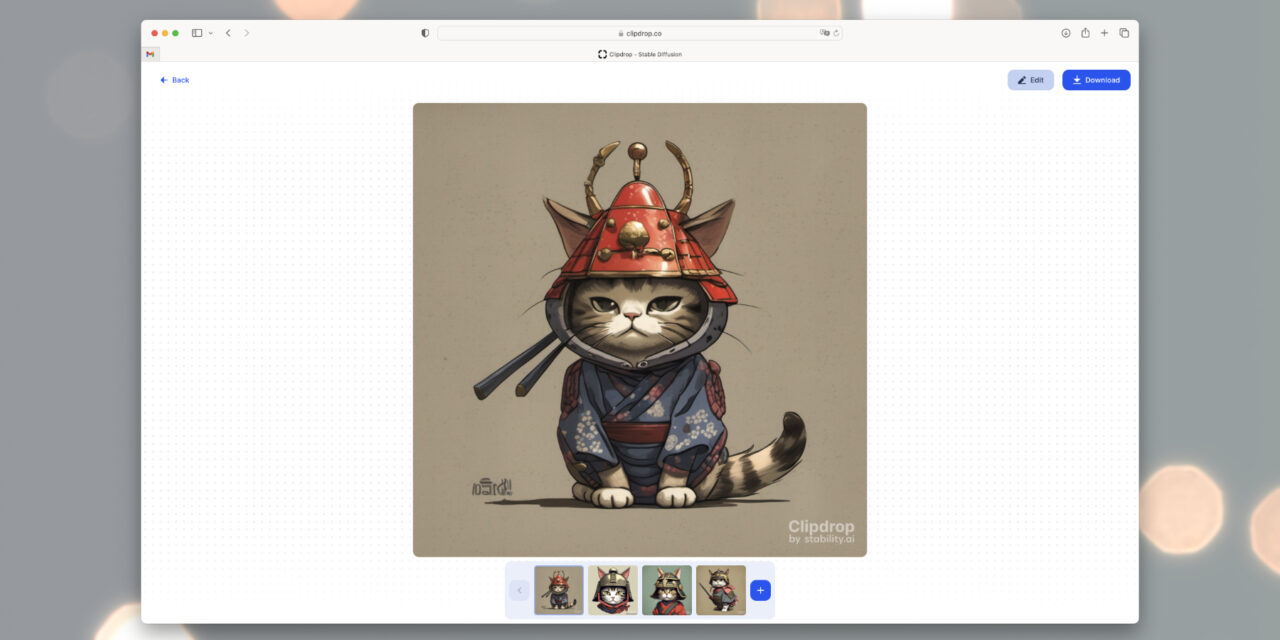Click the translate icon in address bar
The width and height of the screenshot is (1280, 640).
tap(824, 33)
